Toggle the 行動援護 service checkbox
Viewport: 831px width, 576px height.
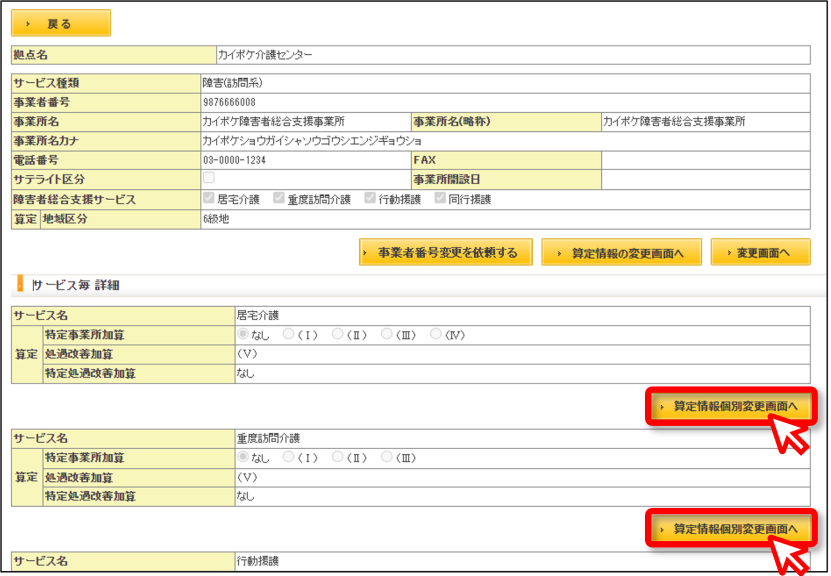pos(370,198)
